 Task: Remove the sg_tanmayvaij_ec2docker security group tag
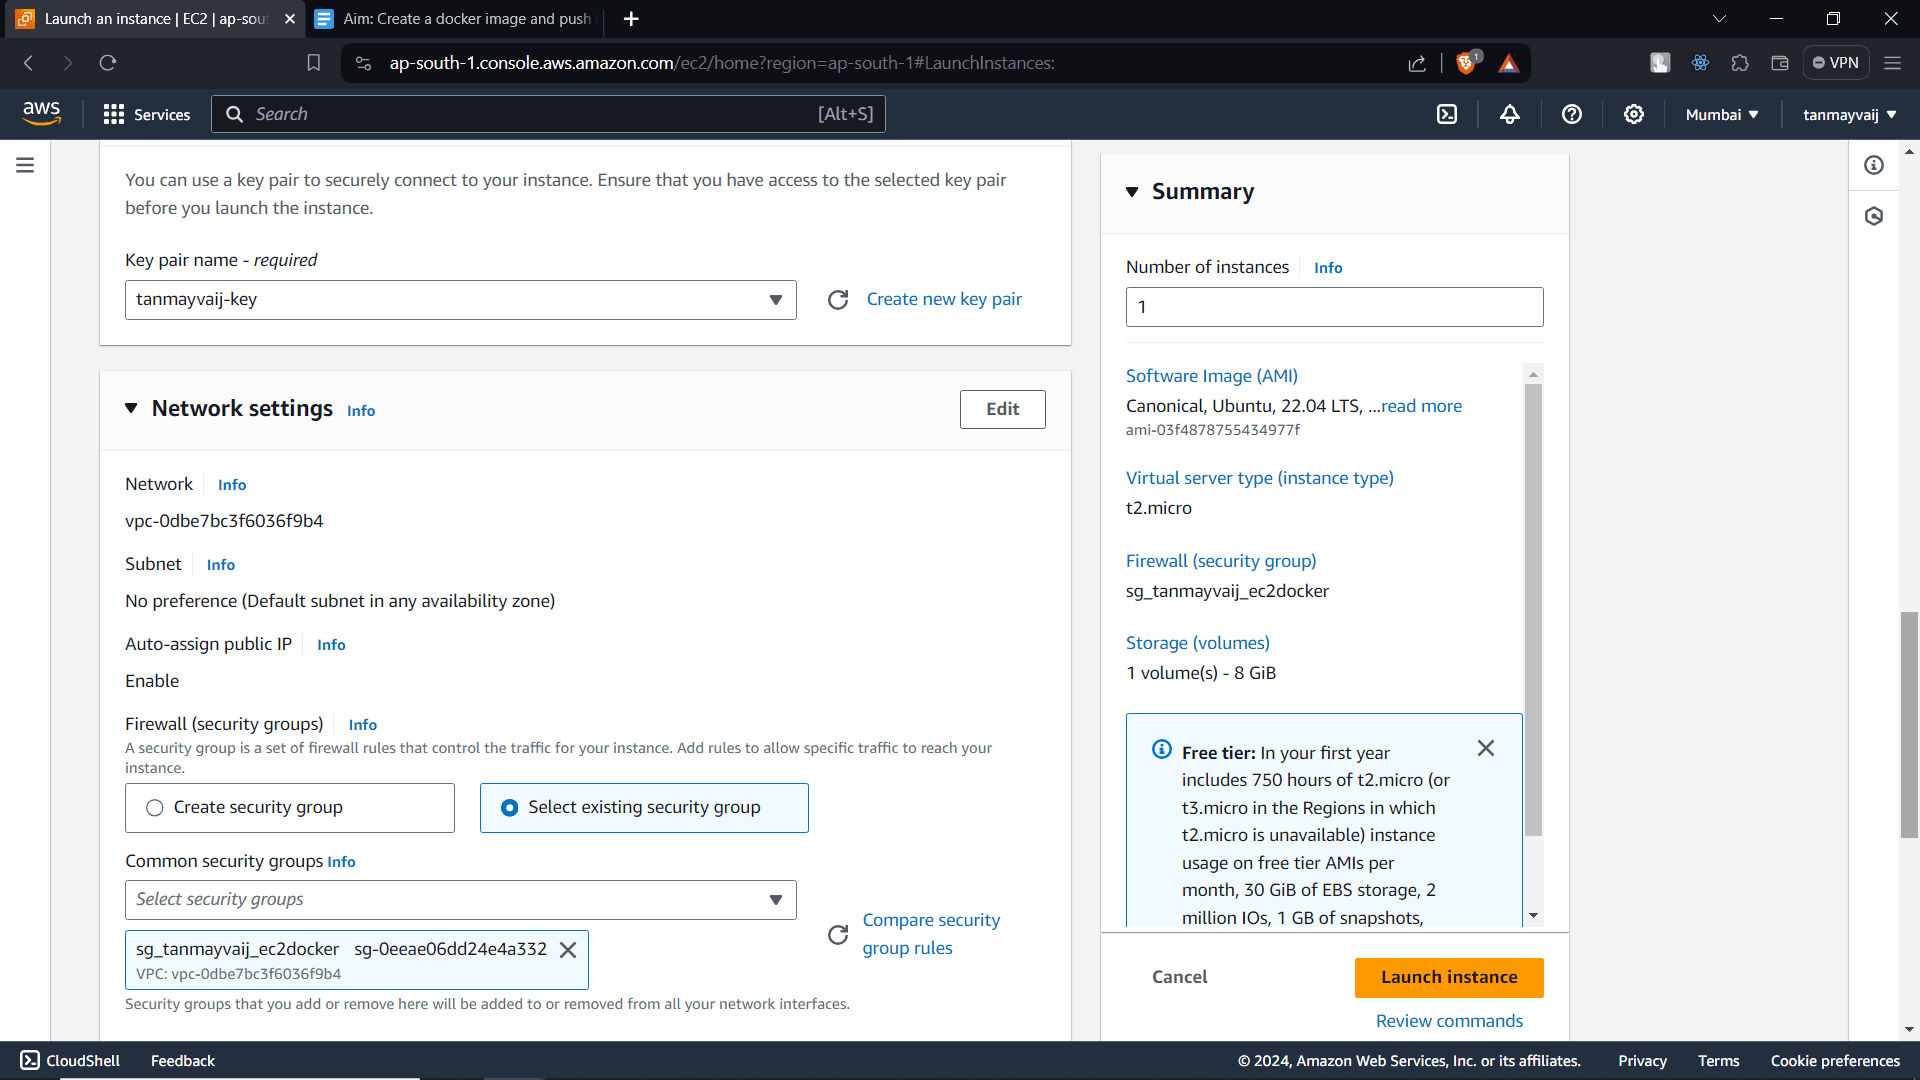pyautogui.click(x=568, y=950)
